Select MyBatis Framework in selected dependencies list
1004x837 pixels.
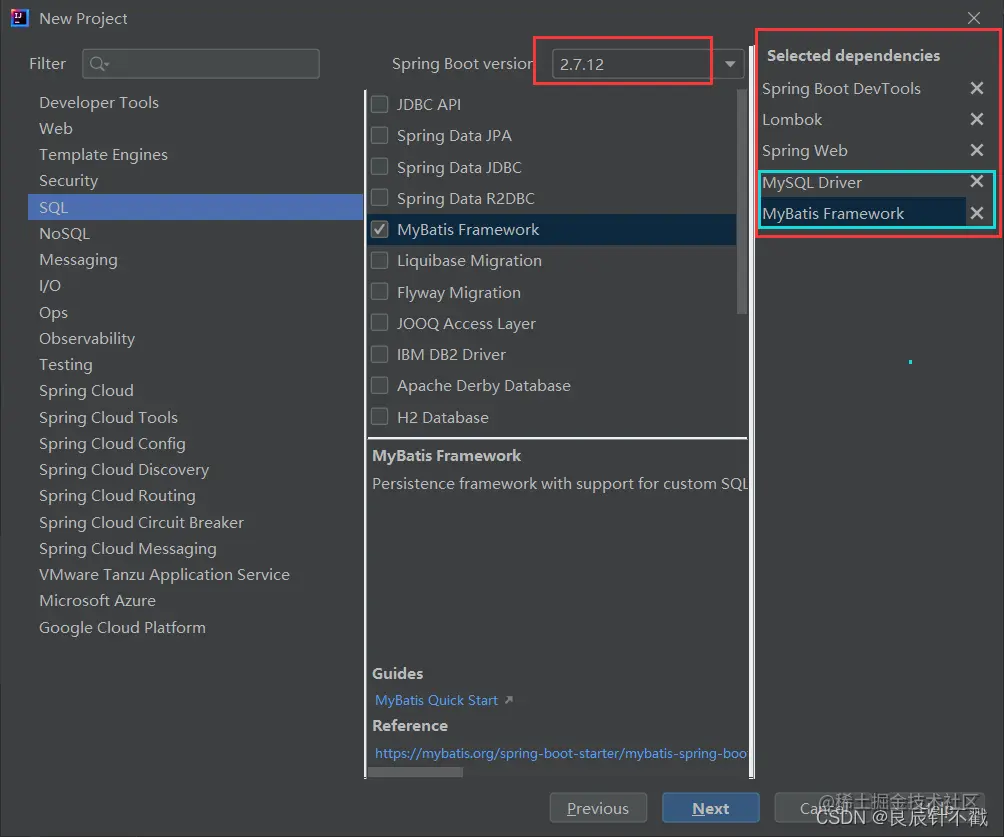coord(863,213)
